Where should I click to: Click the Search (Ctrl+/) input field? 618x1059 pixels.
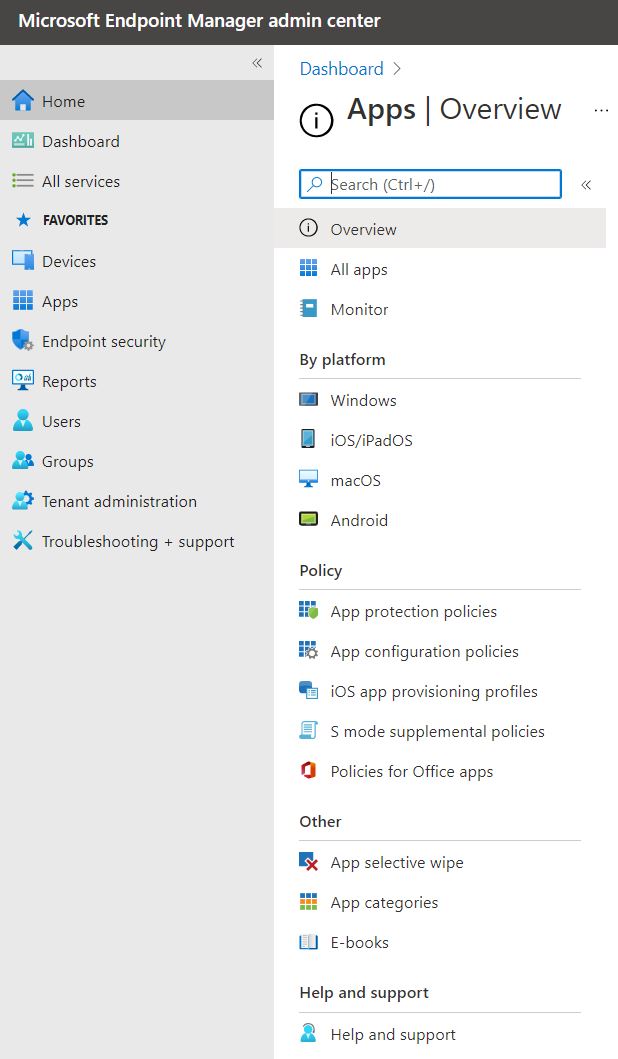[430, 184]
